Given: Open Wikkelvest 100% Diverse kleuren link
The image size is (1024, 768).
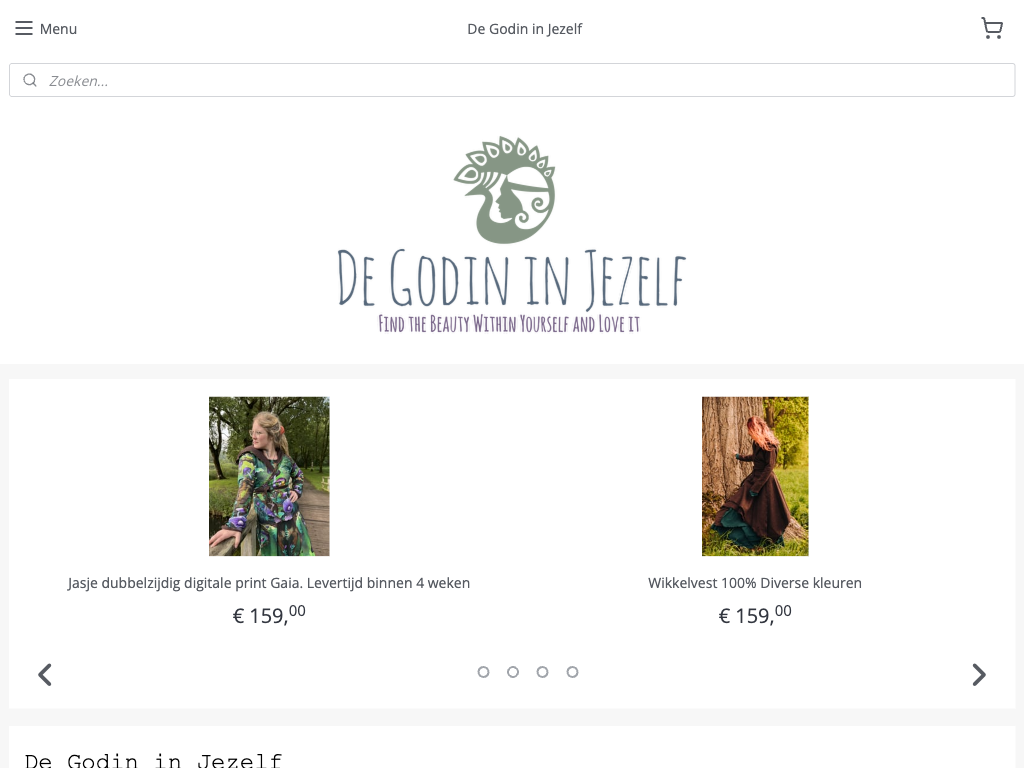Looking at the screenshot, I should coord(755,583).
